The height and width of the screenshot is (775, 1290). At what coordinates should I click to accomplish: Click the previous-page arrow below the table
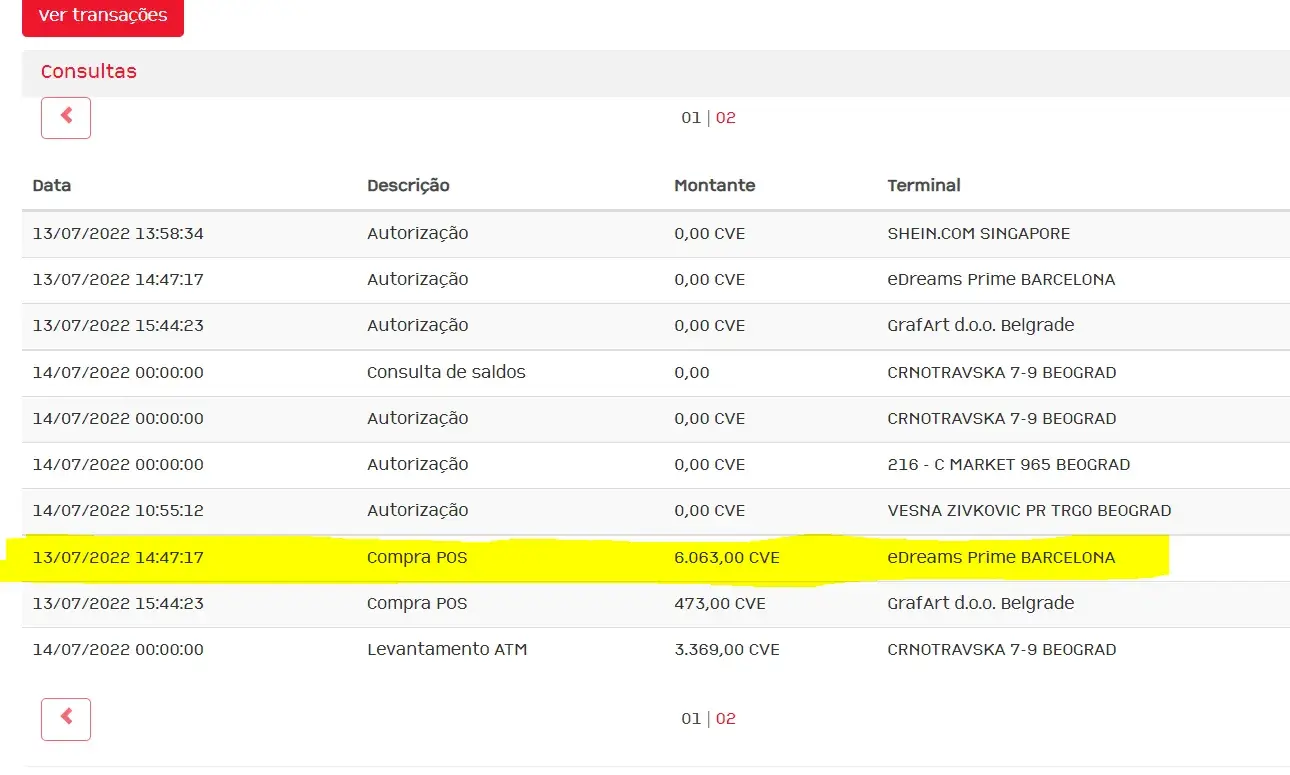[66, 719]
